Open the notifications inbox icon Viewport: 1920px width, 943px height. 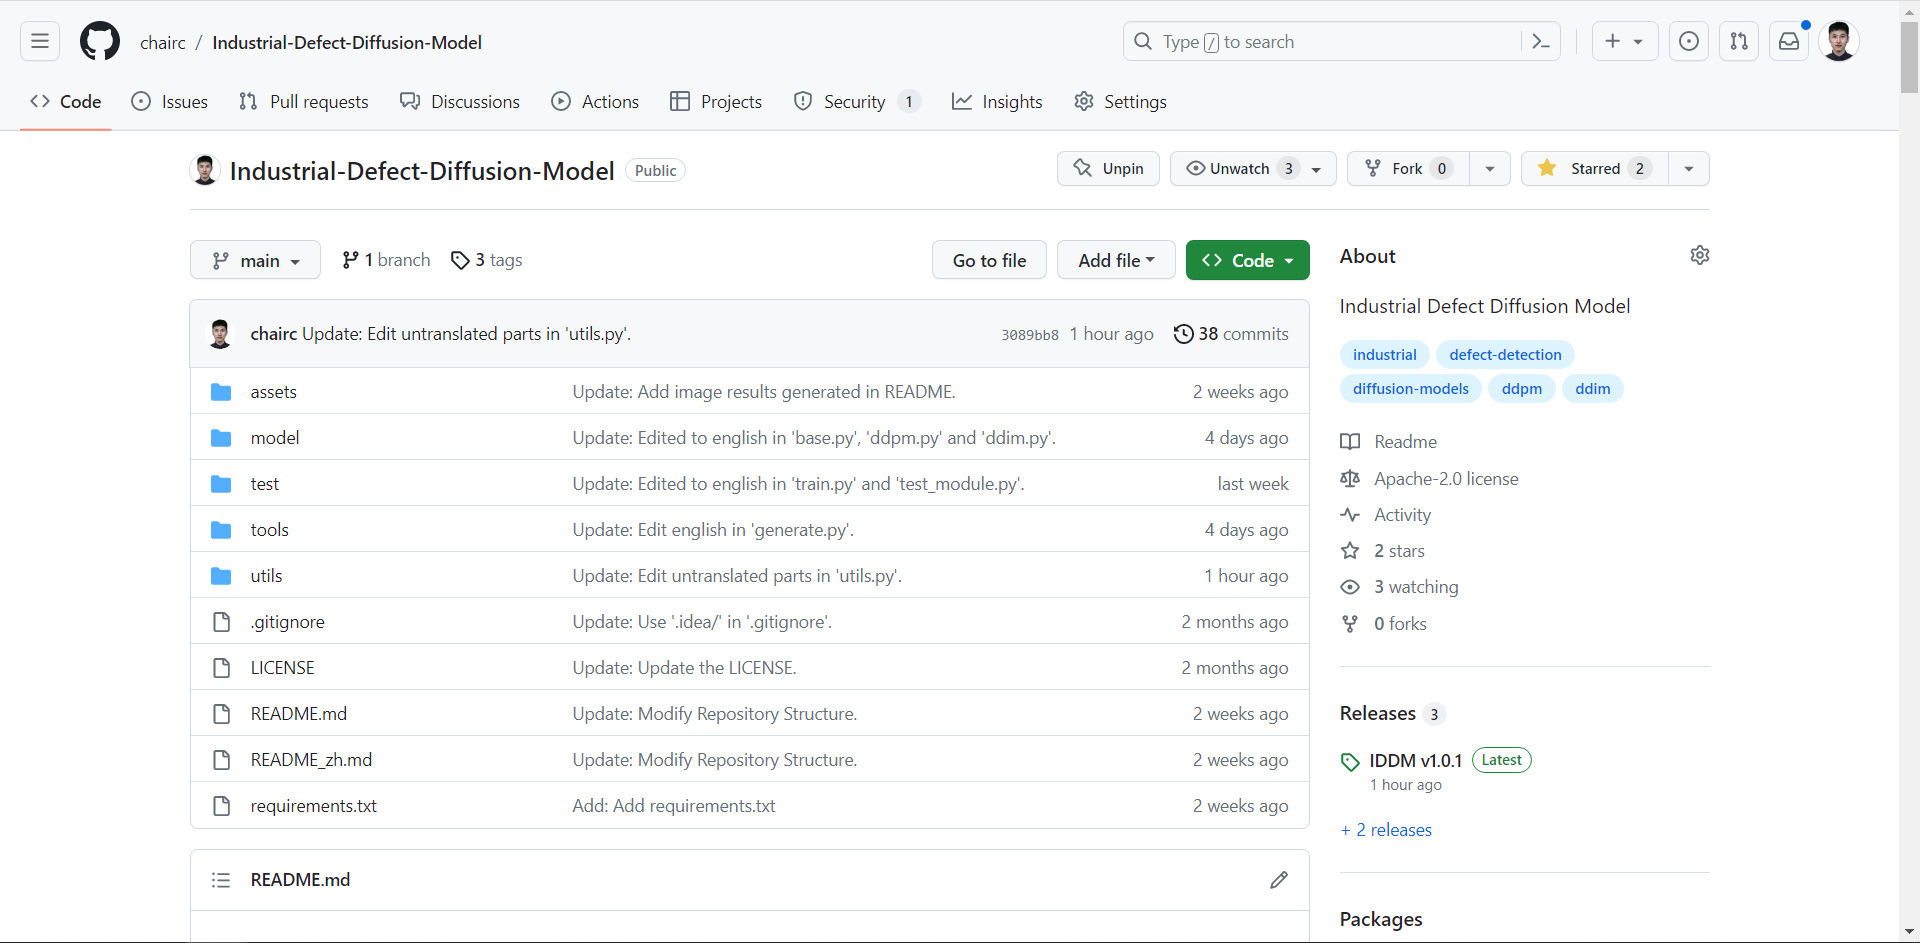1789,42
